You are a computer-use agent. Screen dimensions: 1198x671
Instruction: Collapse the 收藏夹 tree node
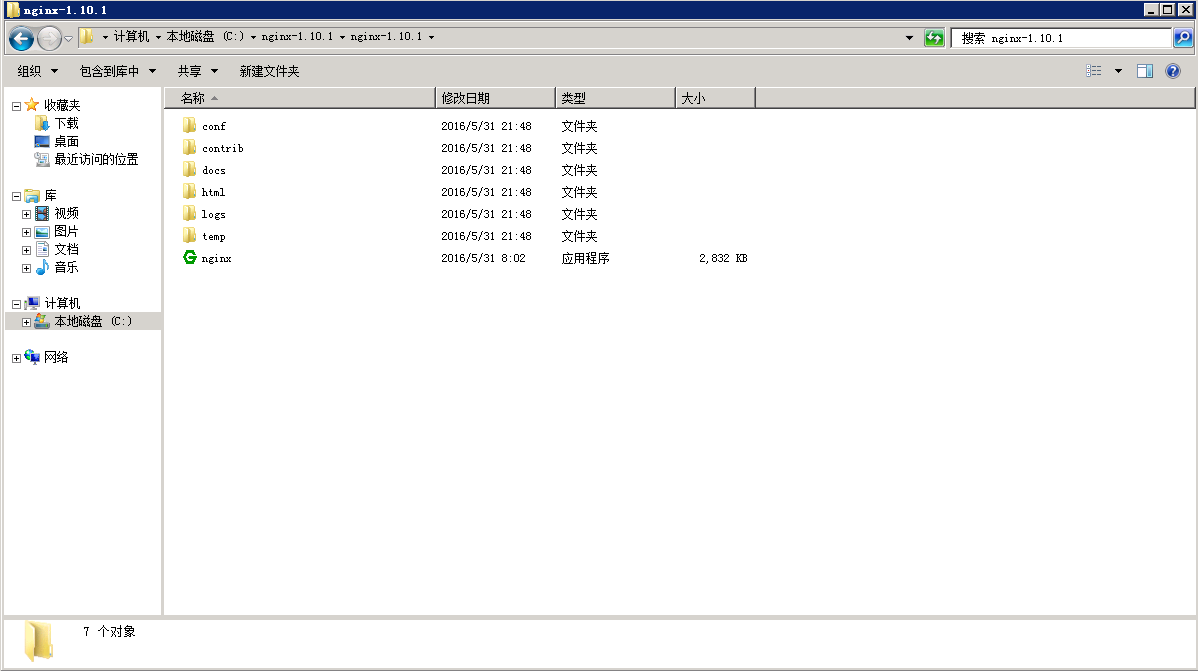click(16, 106)
